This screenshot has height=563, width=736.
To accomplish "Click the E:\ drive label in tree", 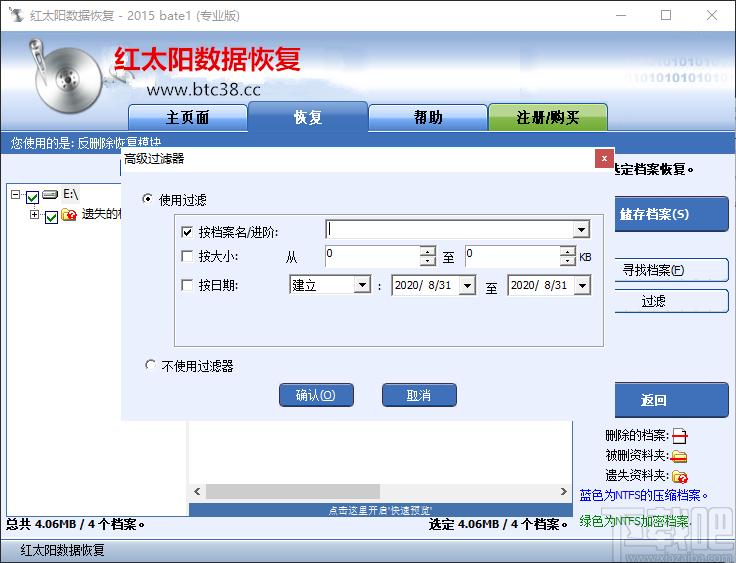I will (70, 194).
